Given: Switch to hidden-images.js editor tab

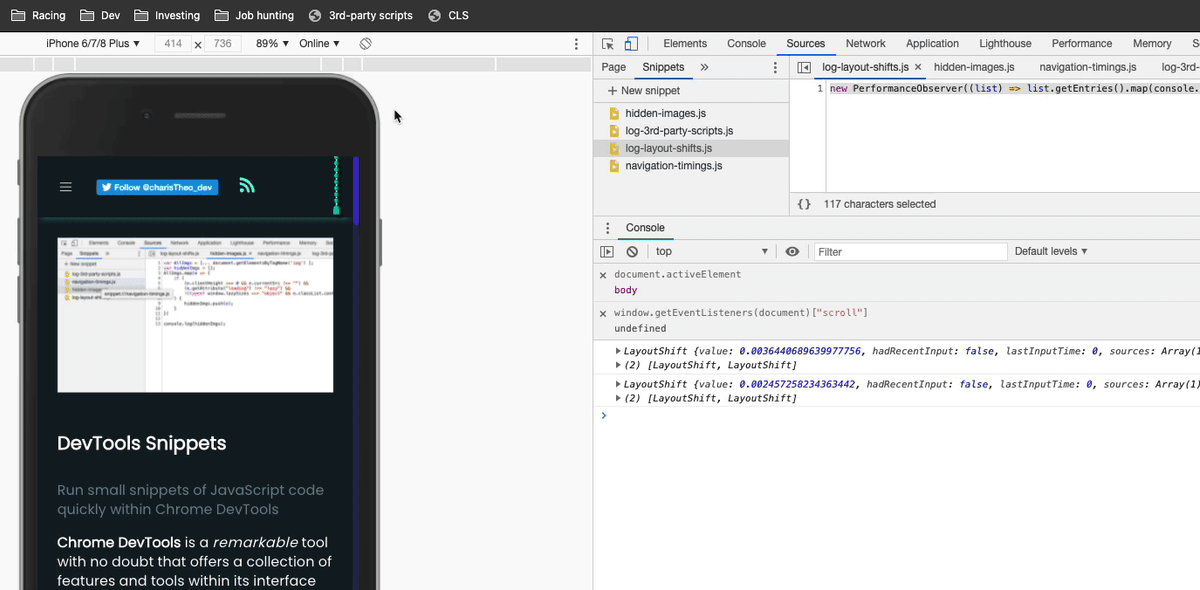Looking at the screenshot, I should coord(974,67).
